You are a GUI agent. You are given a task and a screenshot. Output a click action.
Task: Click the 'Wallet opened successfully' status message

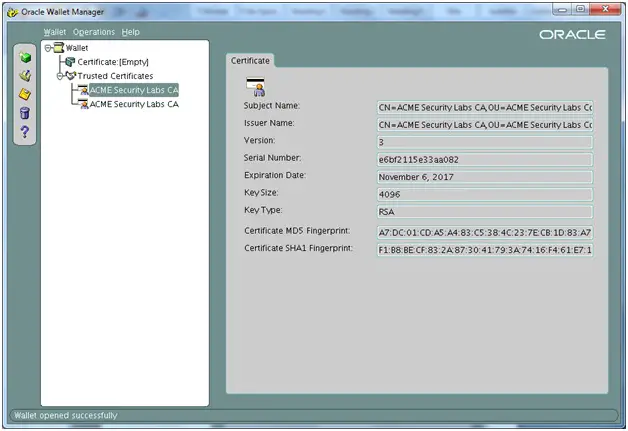[x=66, y=415]
